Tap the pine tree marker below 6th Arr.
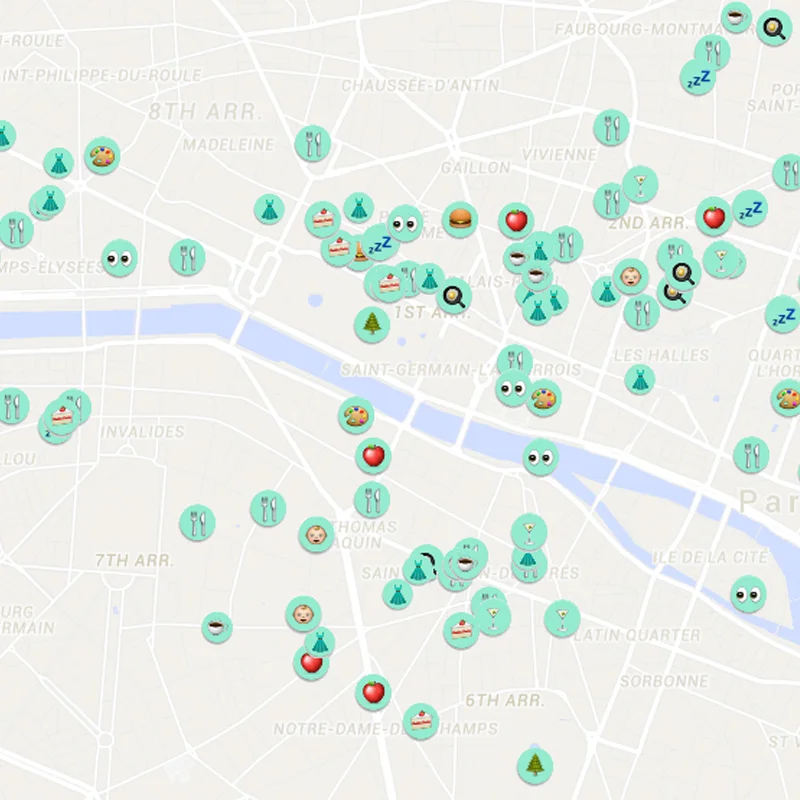The image size is (800, 800). [535, 766]
